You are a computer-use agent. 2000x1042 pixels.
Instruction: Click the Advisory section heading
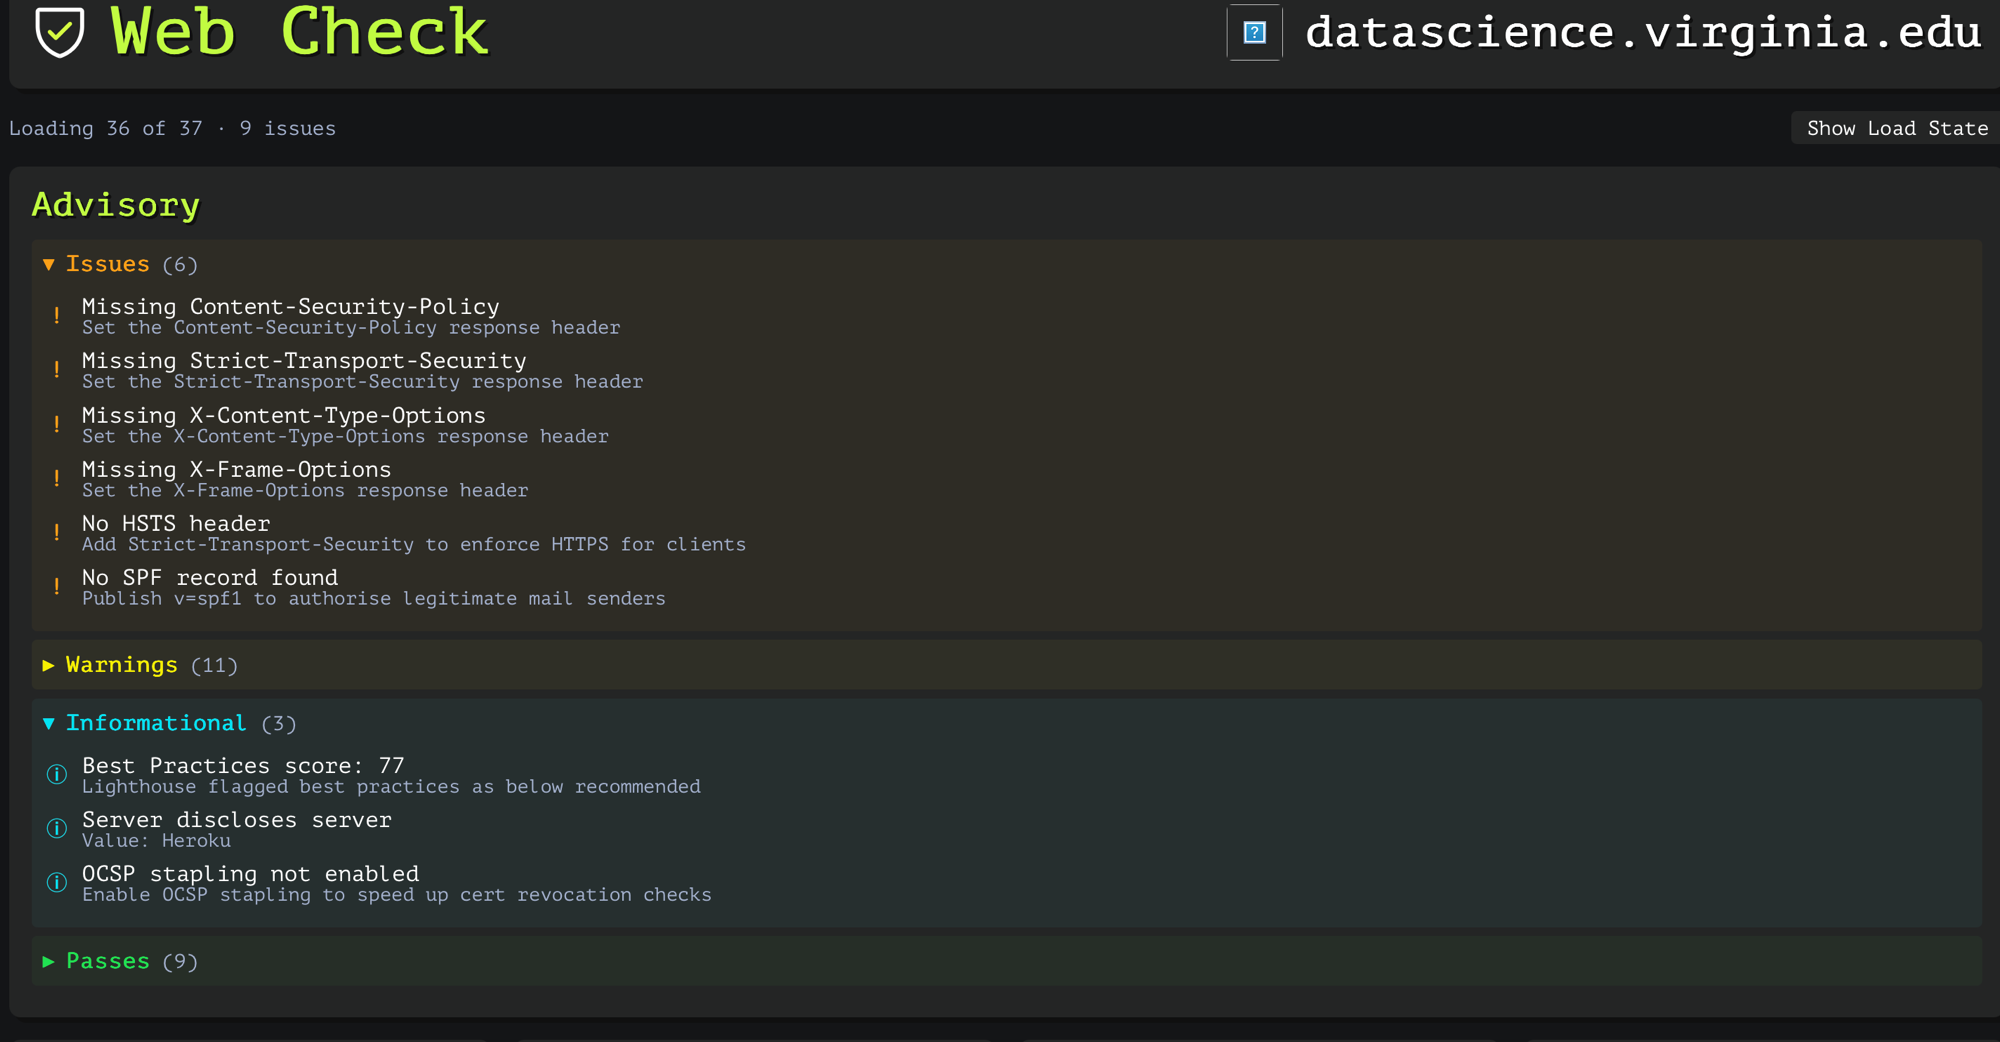[116, 205]
